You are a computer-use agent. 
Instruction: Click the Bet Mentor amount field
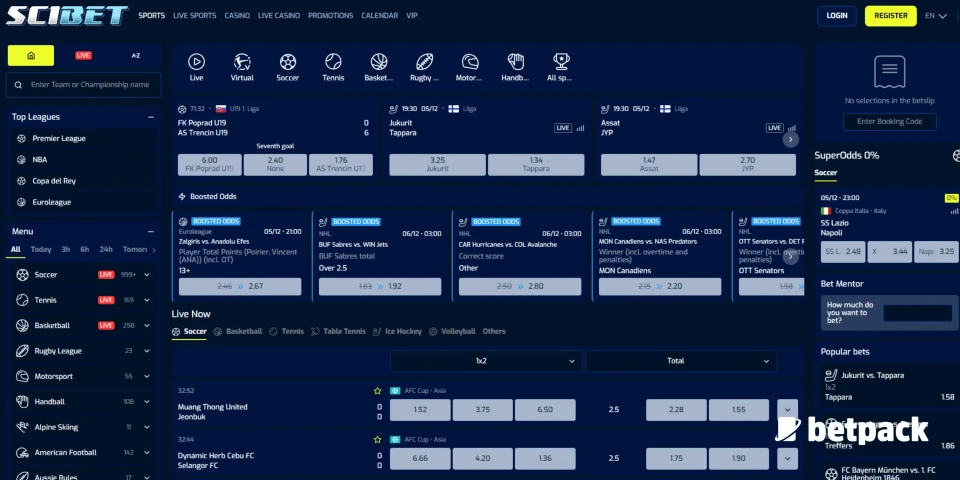[917, 313]
